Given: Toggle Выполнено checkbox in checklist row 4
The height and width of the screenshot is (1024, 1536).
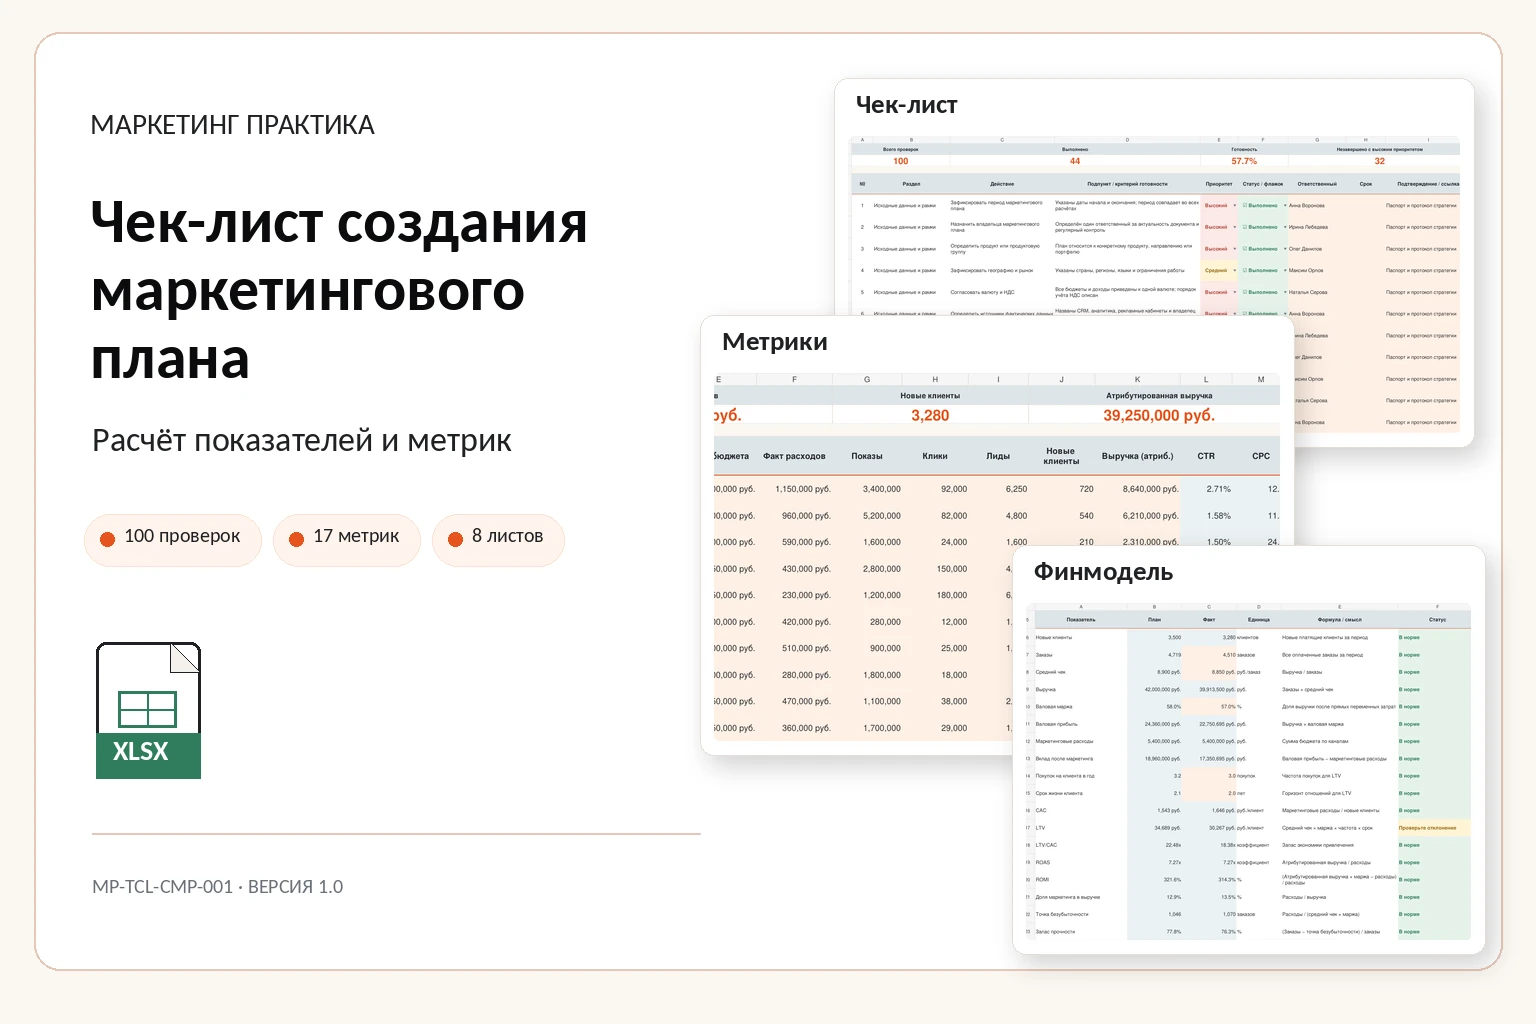Looking at the screenshot, I should [x=1245, y=270].
